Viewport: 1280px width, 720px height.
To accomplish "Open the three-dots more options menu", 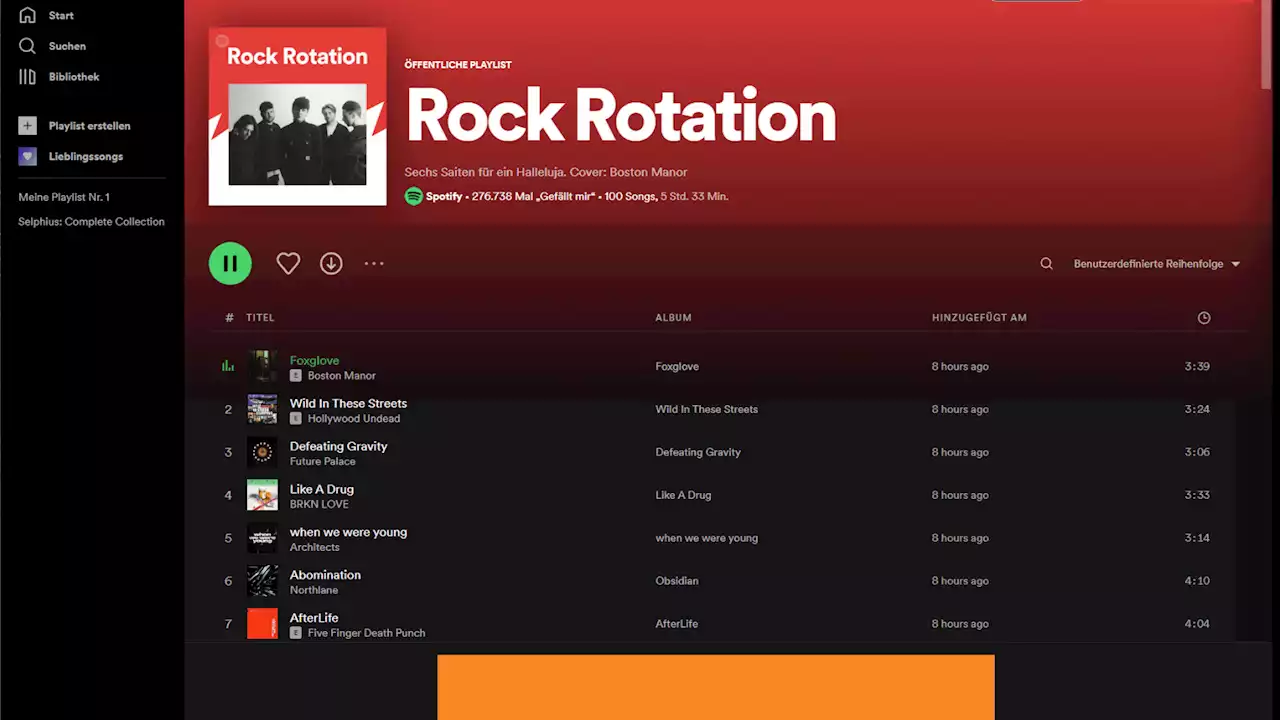I will [x=374, y=263].
